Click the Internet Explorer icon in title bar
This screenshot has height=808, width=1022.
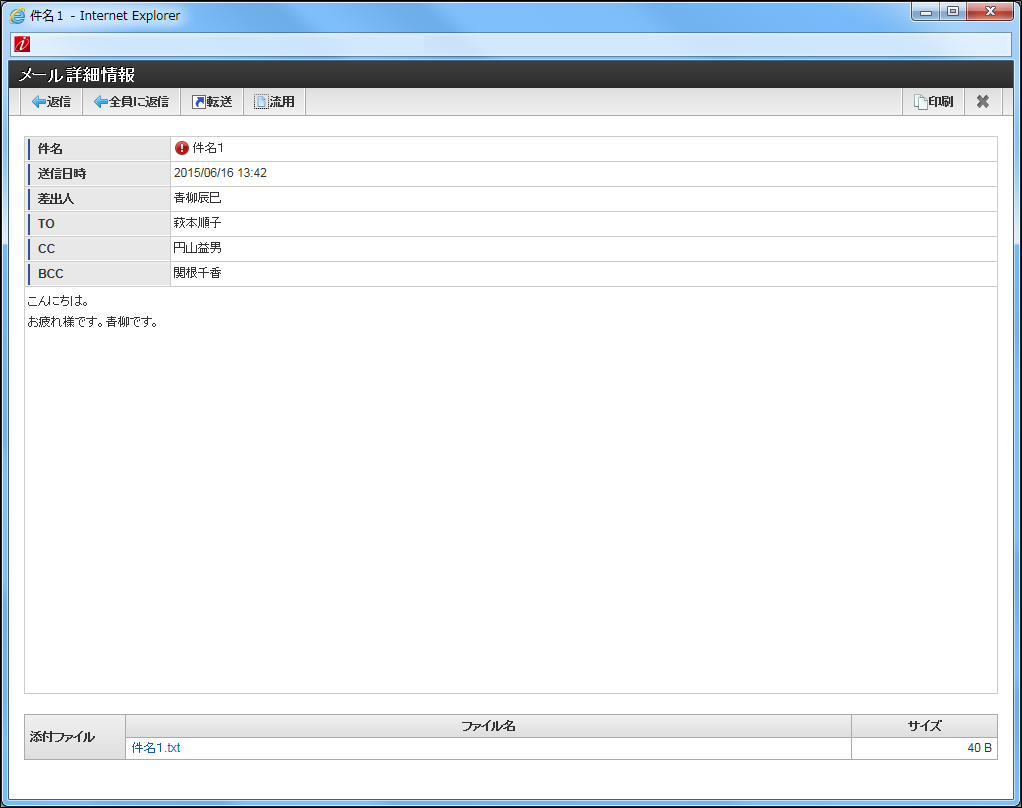coord(17,15)
